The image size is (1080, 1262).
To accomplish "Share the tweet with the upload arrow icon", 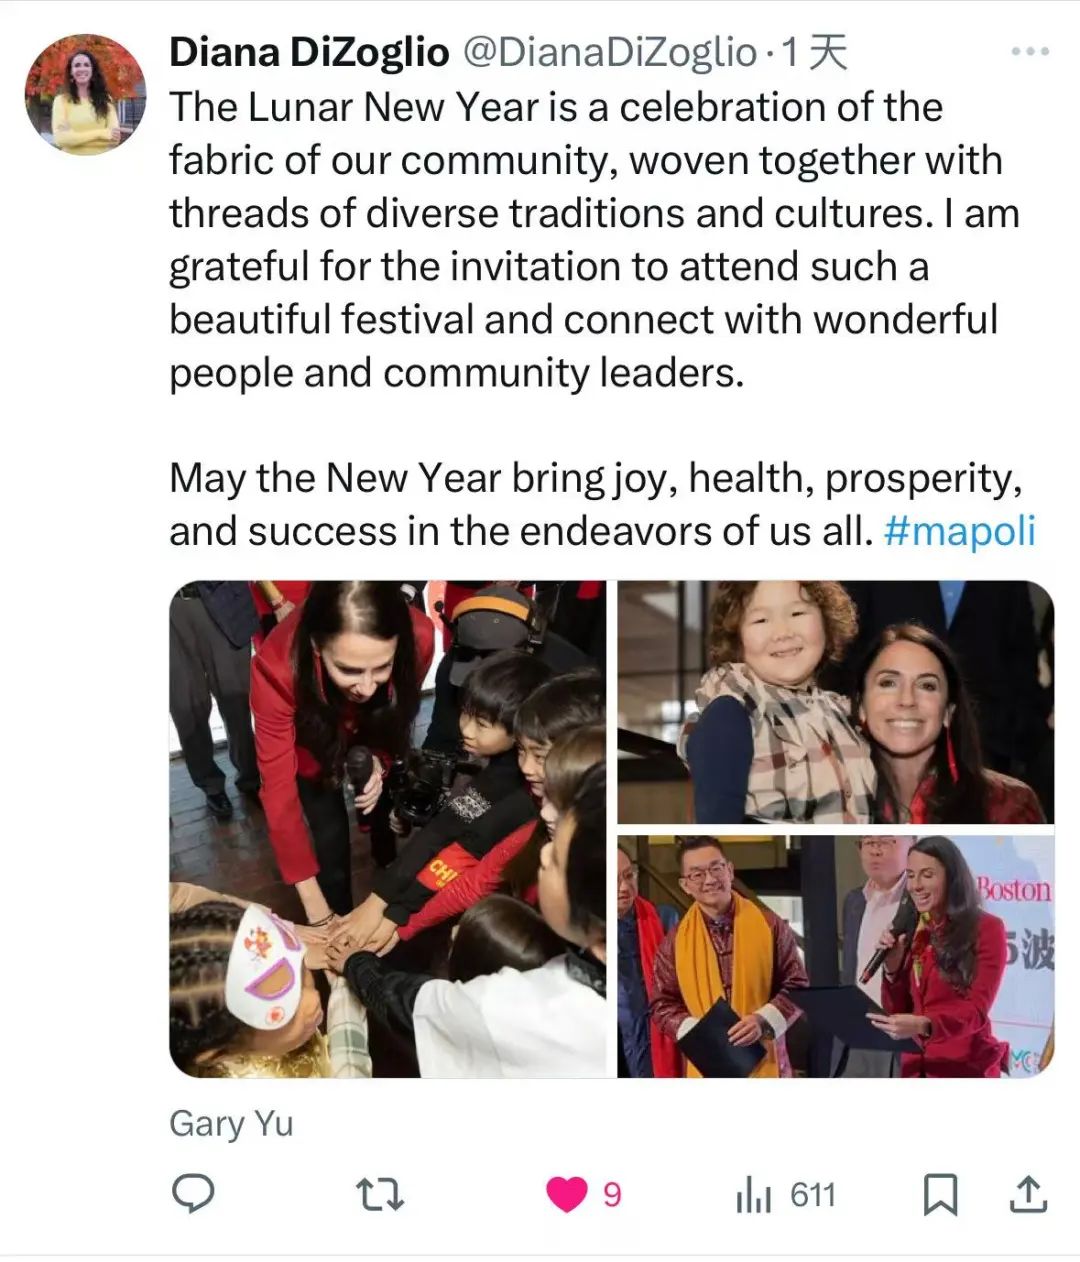I will pyautogui.click(x=1028, y=1194).
